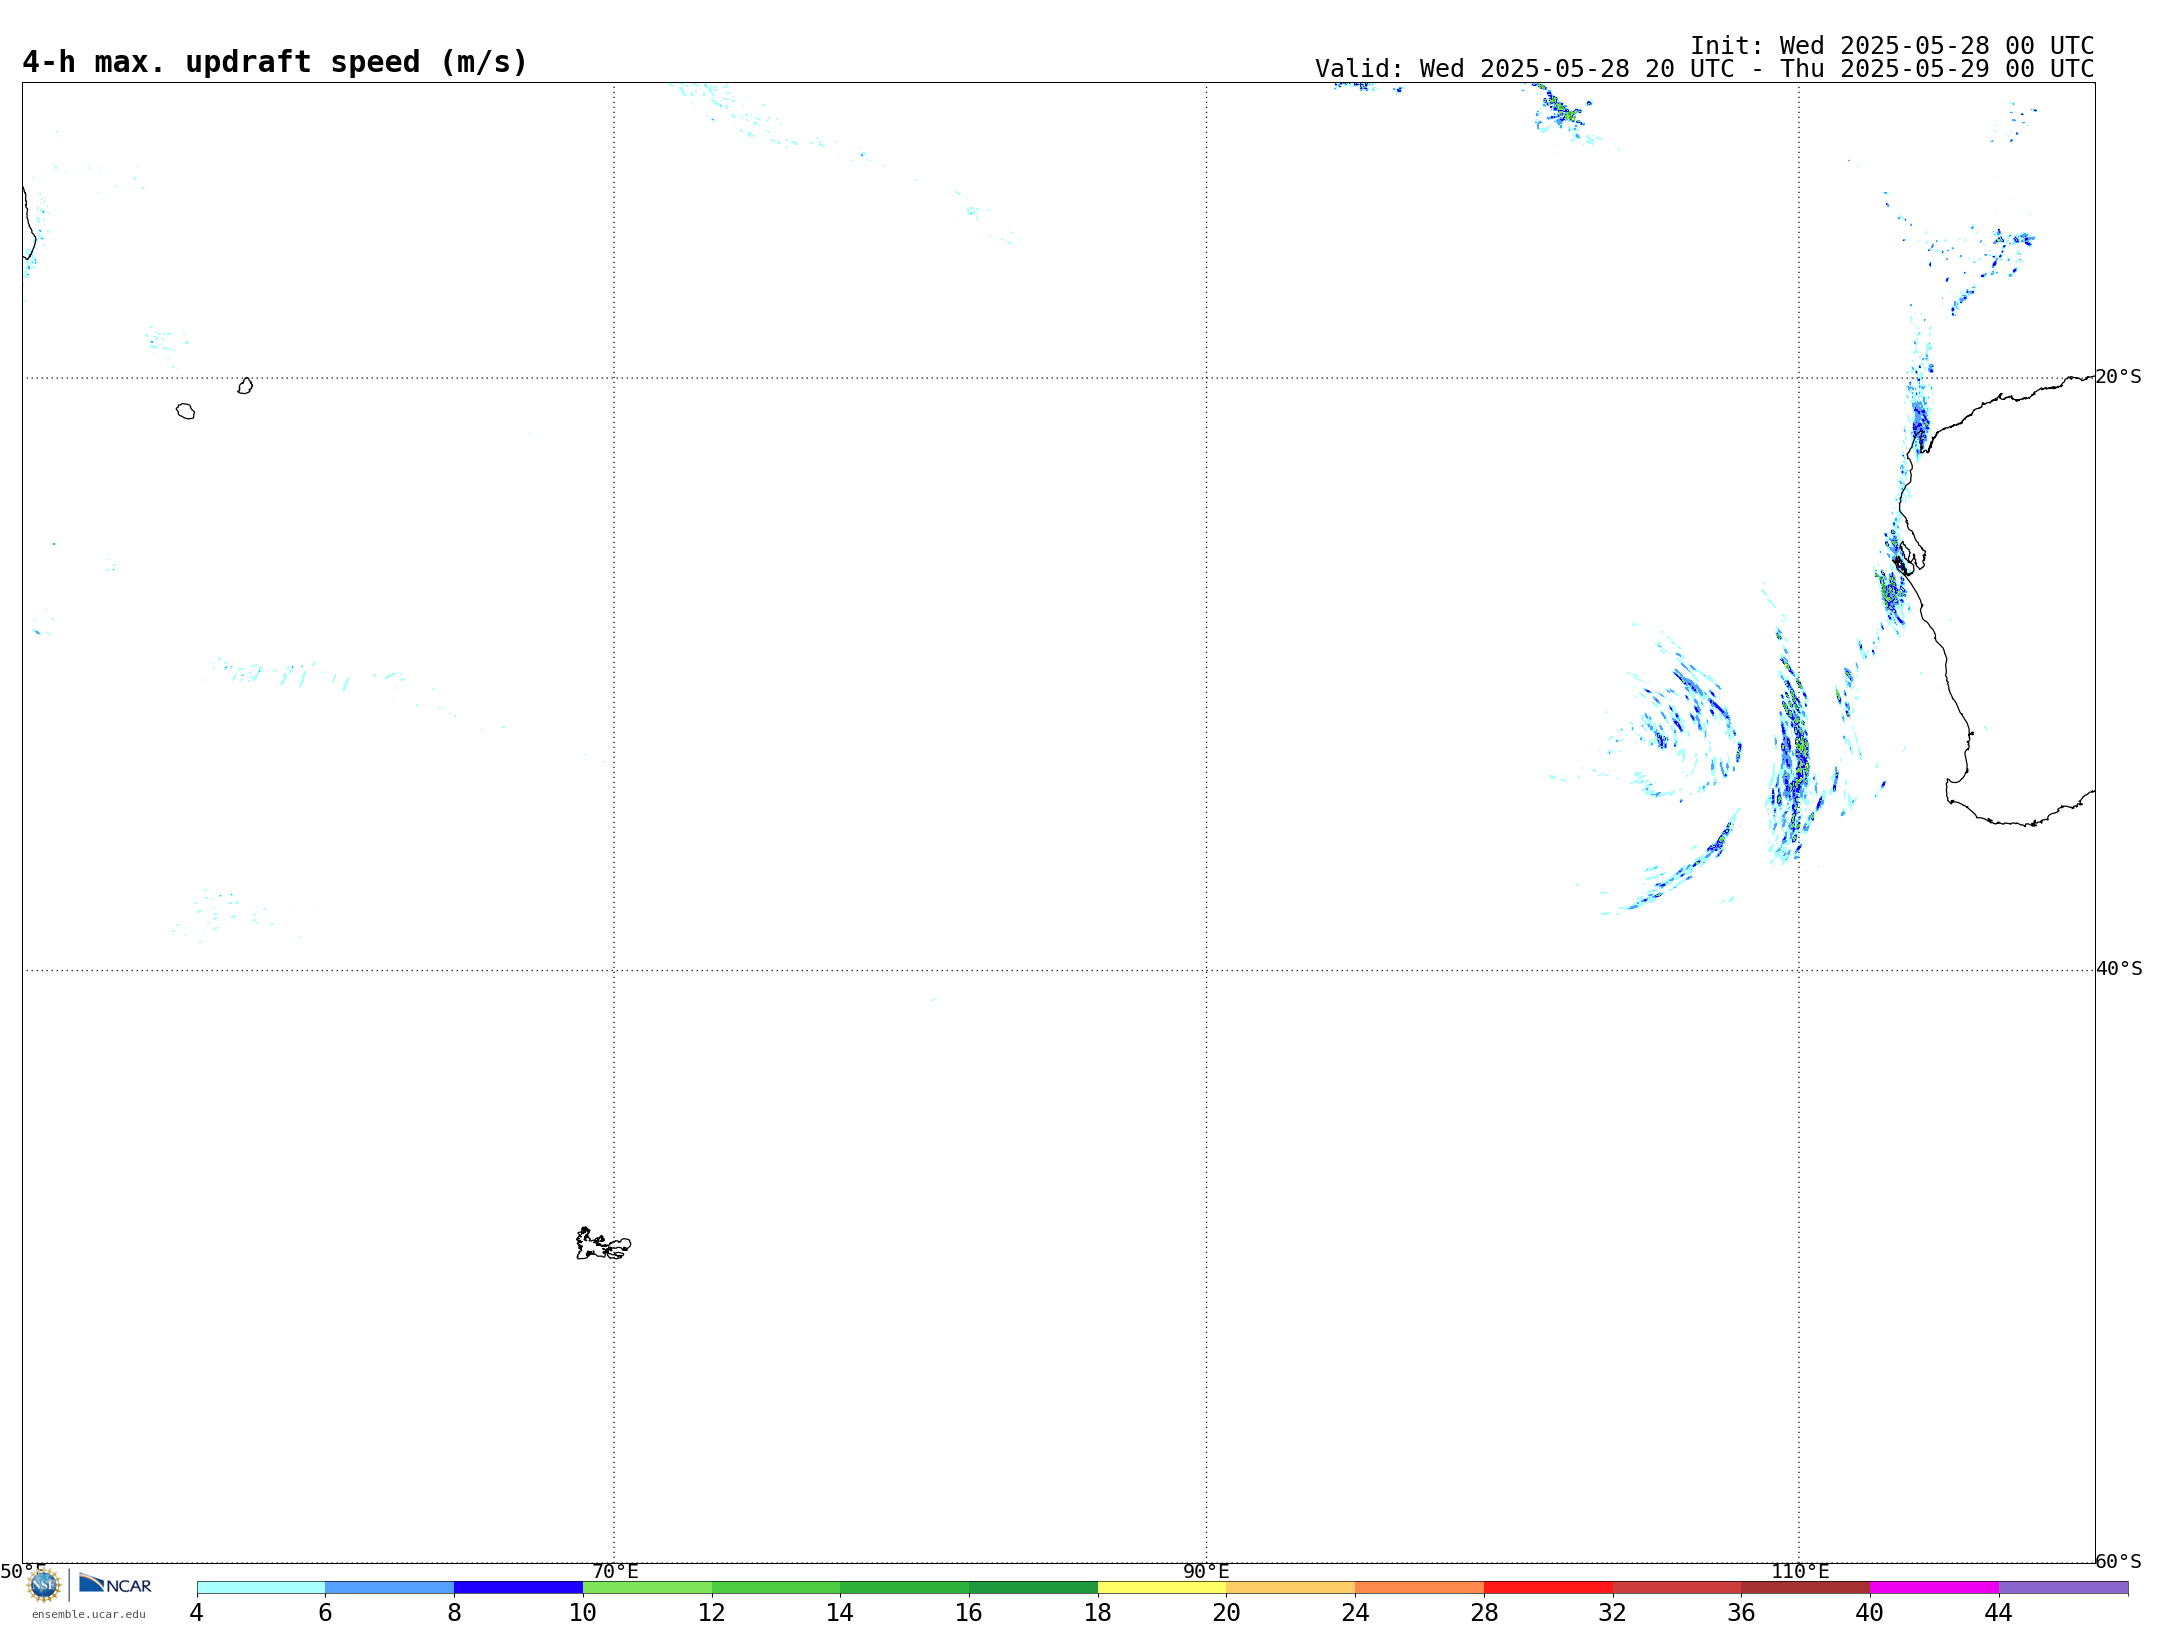The width and height of the screenshot is (2160, 1626).
Task: Click the 'Init: Wed 2025-05-28 00 UTC' text
Action: 1891,46
